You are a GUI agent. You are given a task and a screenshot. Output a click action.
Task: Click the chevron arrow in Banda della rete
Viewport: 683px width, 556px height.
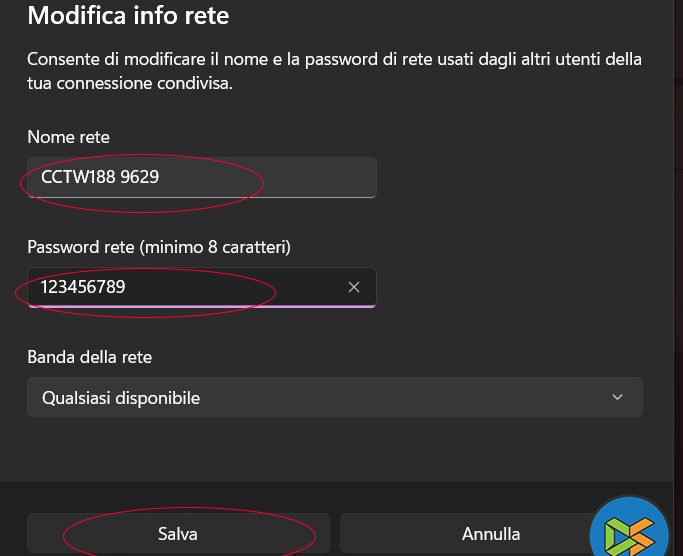[617, 397]
